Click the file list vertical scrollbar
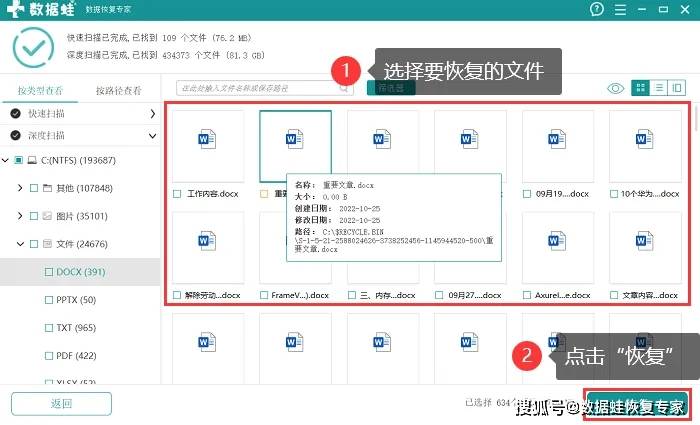 click(x=696, y=117)
